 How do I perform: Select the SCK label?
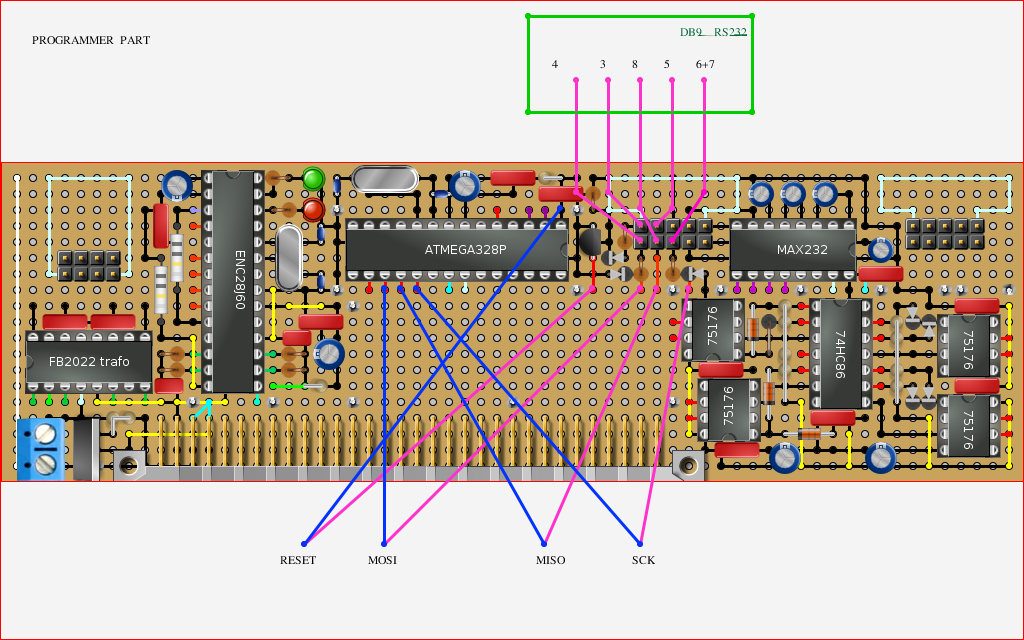point(643,560)
